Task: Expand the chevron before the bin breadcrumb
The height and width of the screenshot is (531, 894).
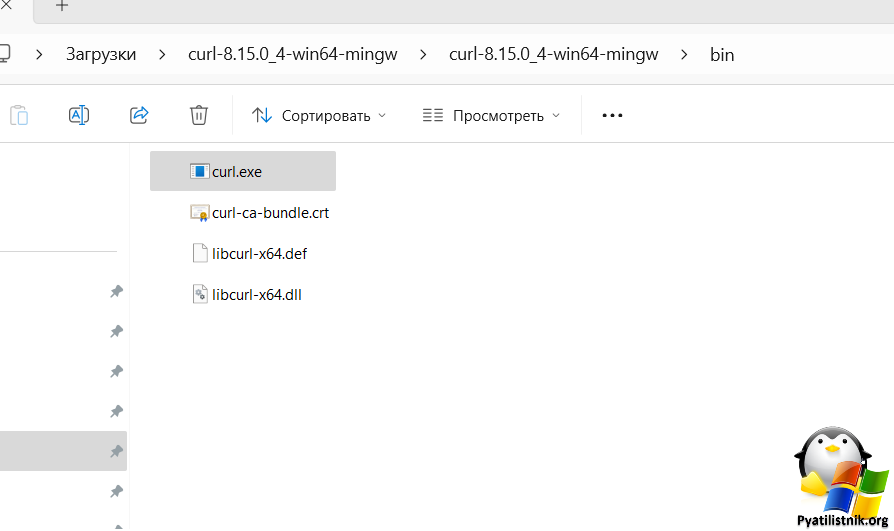Action: point(684,55)
